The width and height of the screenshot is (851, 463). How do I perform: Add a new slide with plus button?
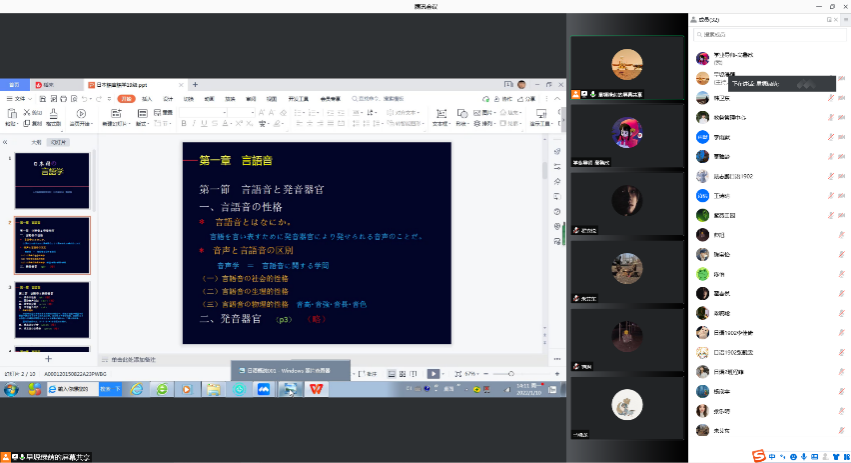(x=48, y=358)
